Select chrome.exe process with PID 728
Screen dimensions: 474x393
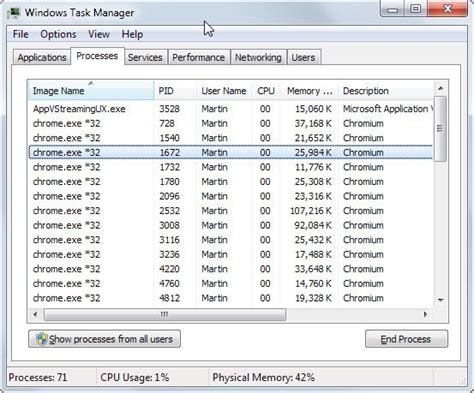pyautogui.click(x=231, y=124)
